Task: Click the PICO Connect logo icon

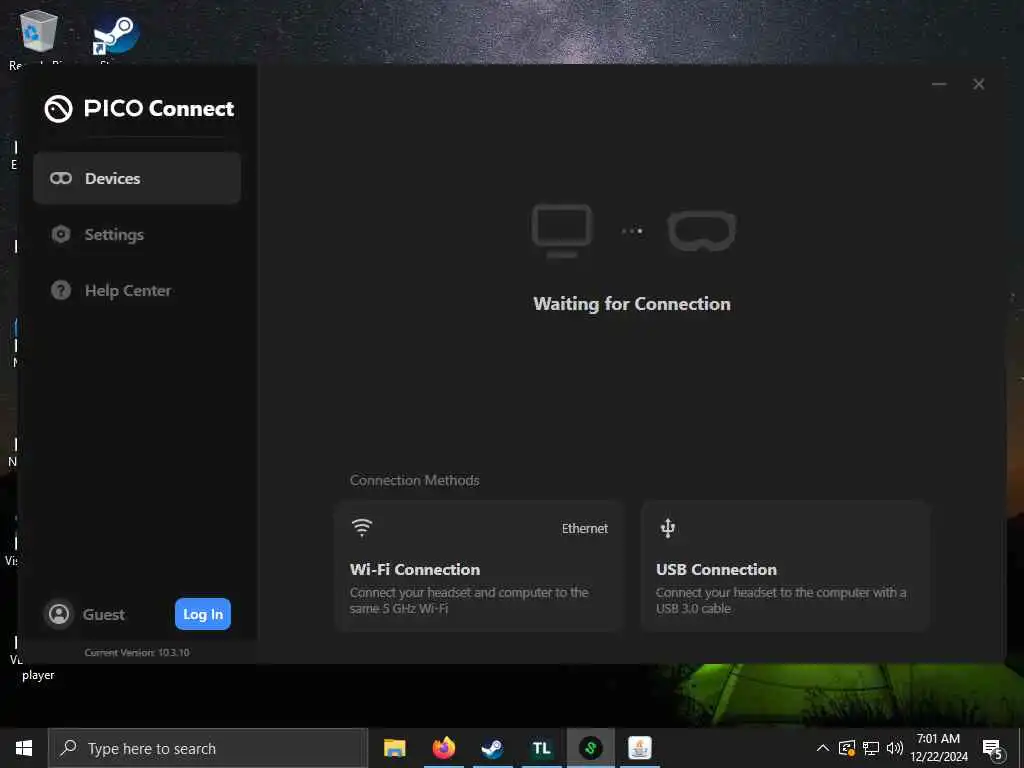Action: (58, 108)
